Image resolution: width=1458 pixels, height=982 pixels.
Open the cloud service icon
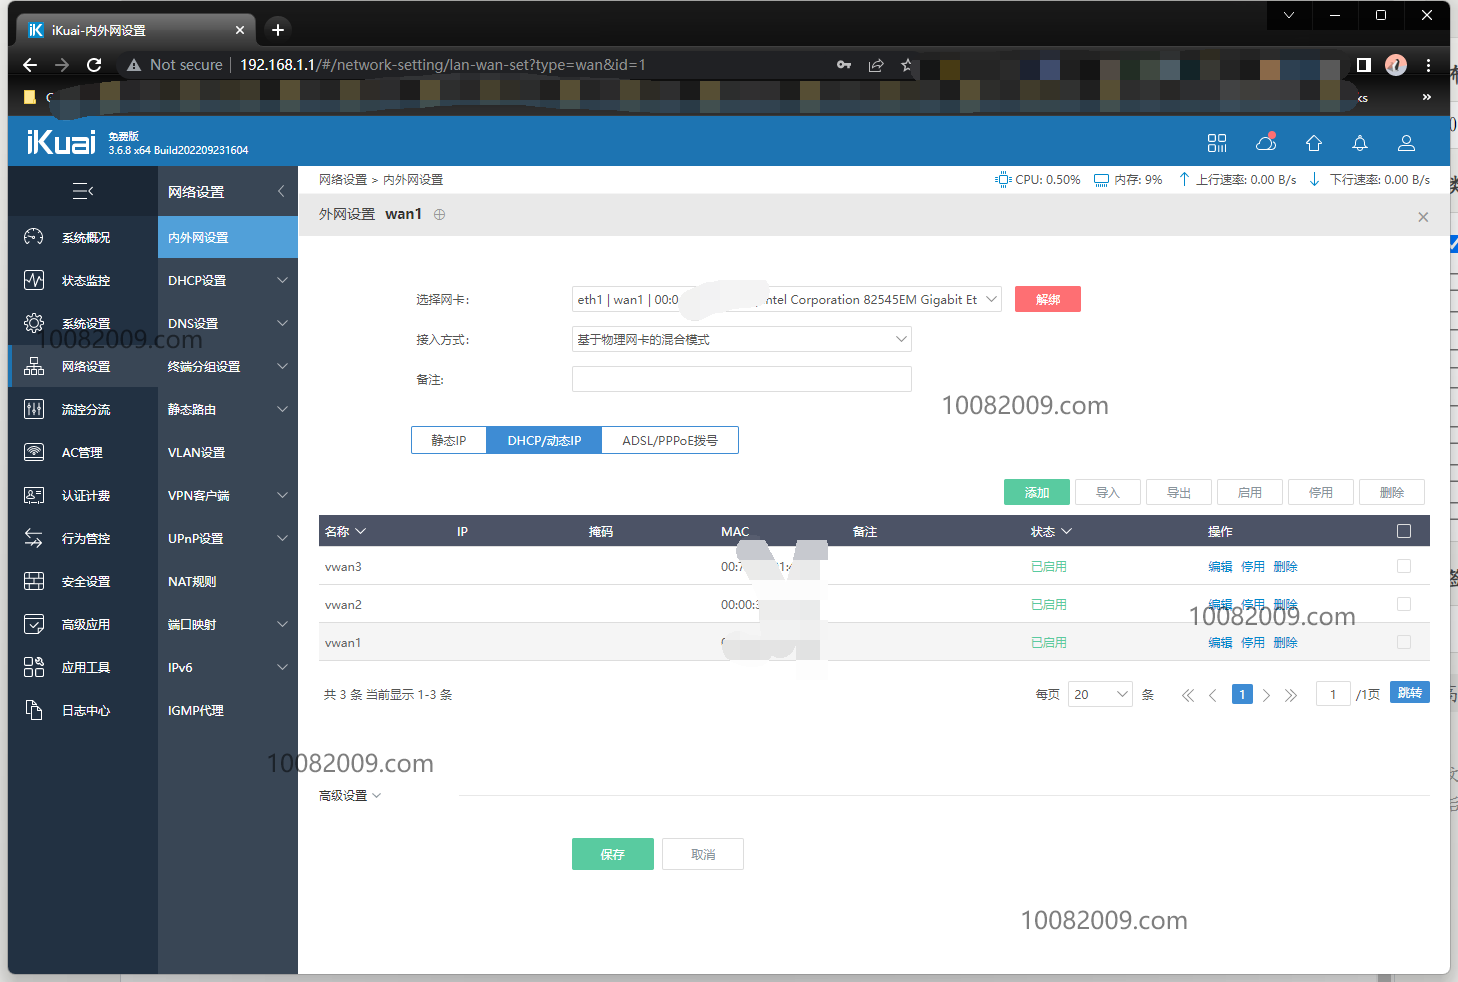[x=1266, y=142]
